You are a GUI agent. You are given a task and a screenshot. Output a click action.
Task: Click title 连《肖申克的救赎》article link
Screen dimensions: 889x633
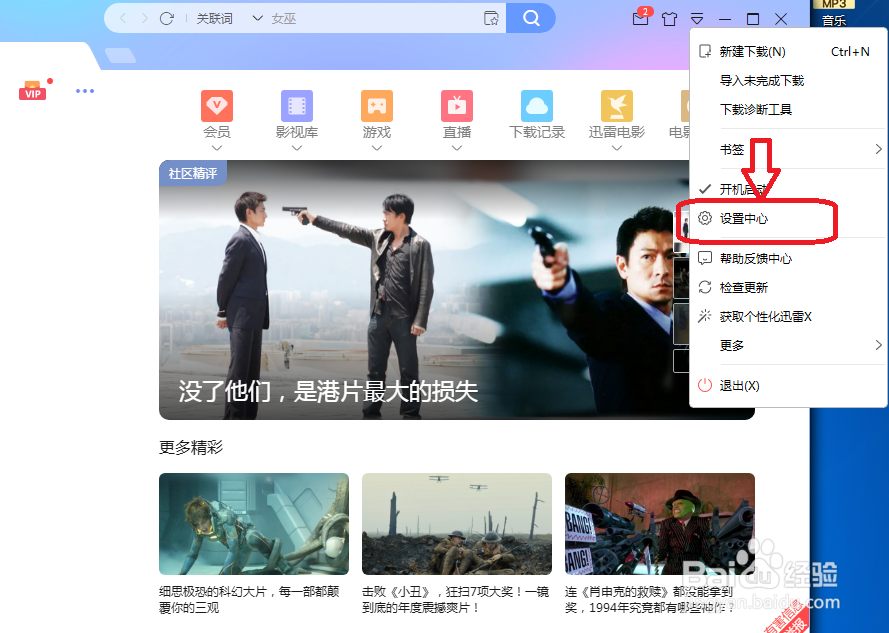pyautogui.click(x=650, y=600)
